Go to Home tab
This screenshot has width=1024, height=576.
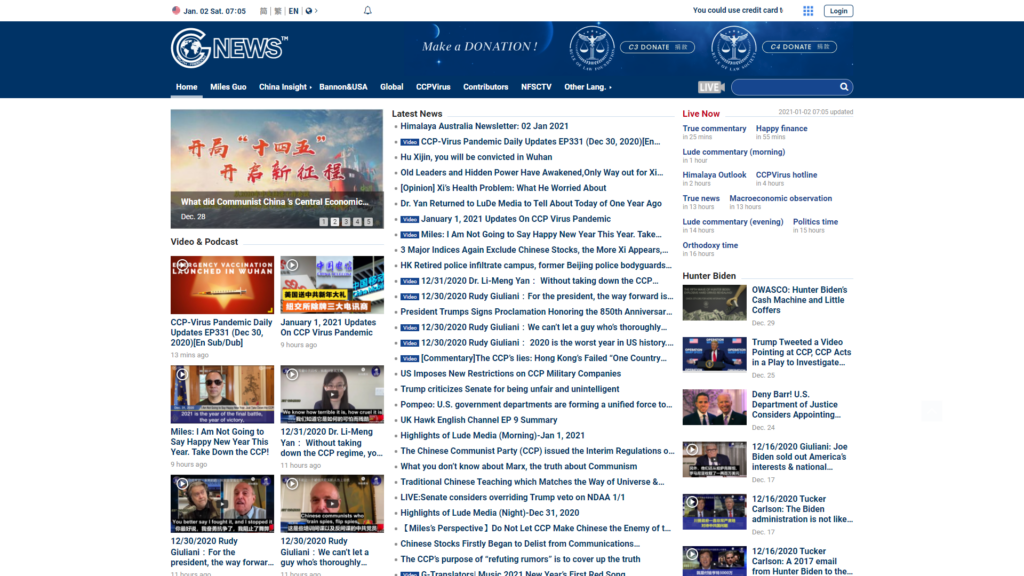(x=186, y=87)
